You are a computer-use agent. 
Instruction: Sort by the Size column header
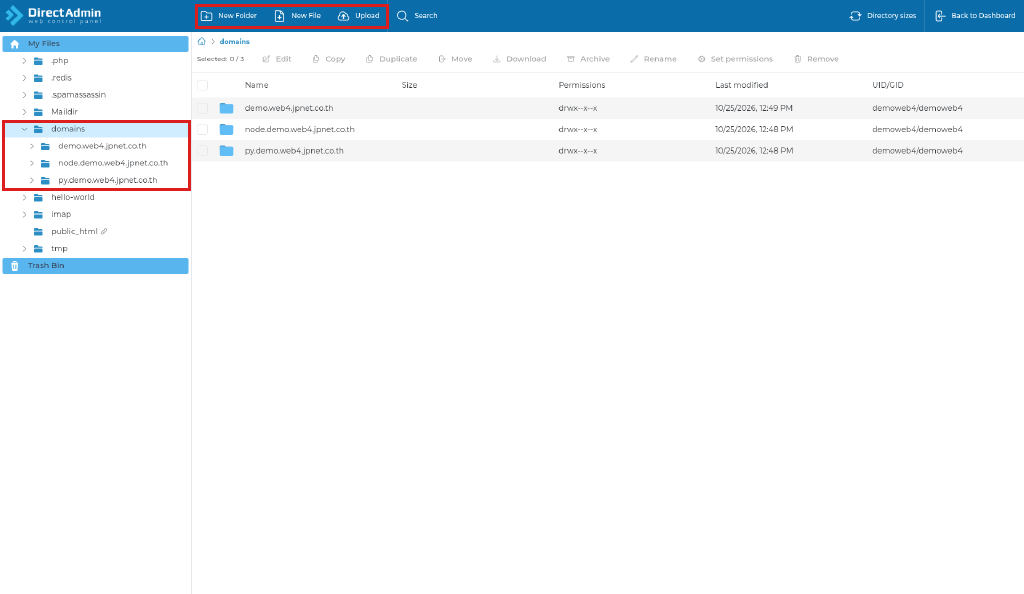tap(409, 86)
